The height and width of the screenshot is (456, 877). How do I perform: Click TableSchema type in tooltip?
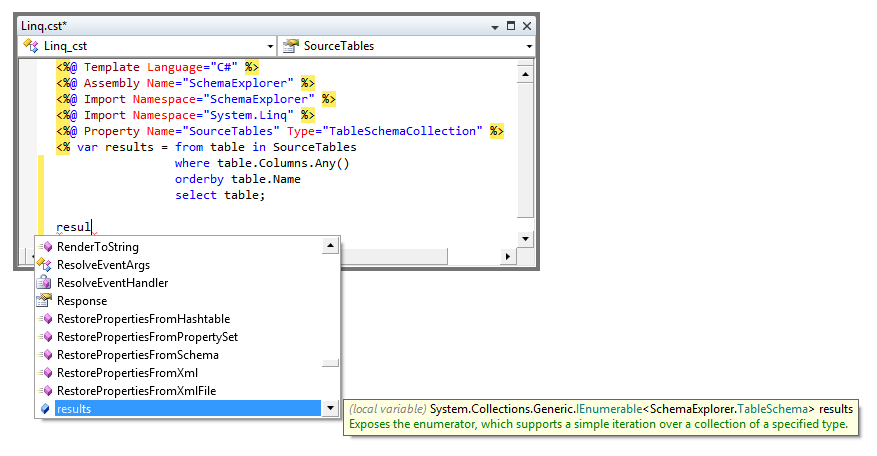click(x=772, y=409)
